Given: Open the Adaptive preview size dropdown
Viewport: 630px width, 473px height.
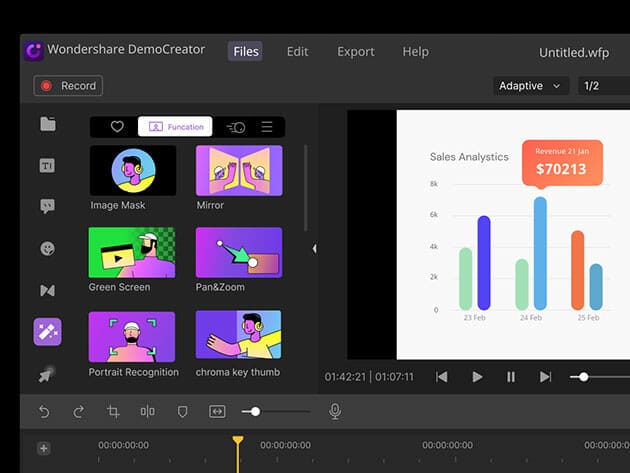Looking at the screenshot, I should [x=530, y=86].
